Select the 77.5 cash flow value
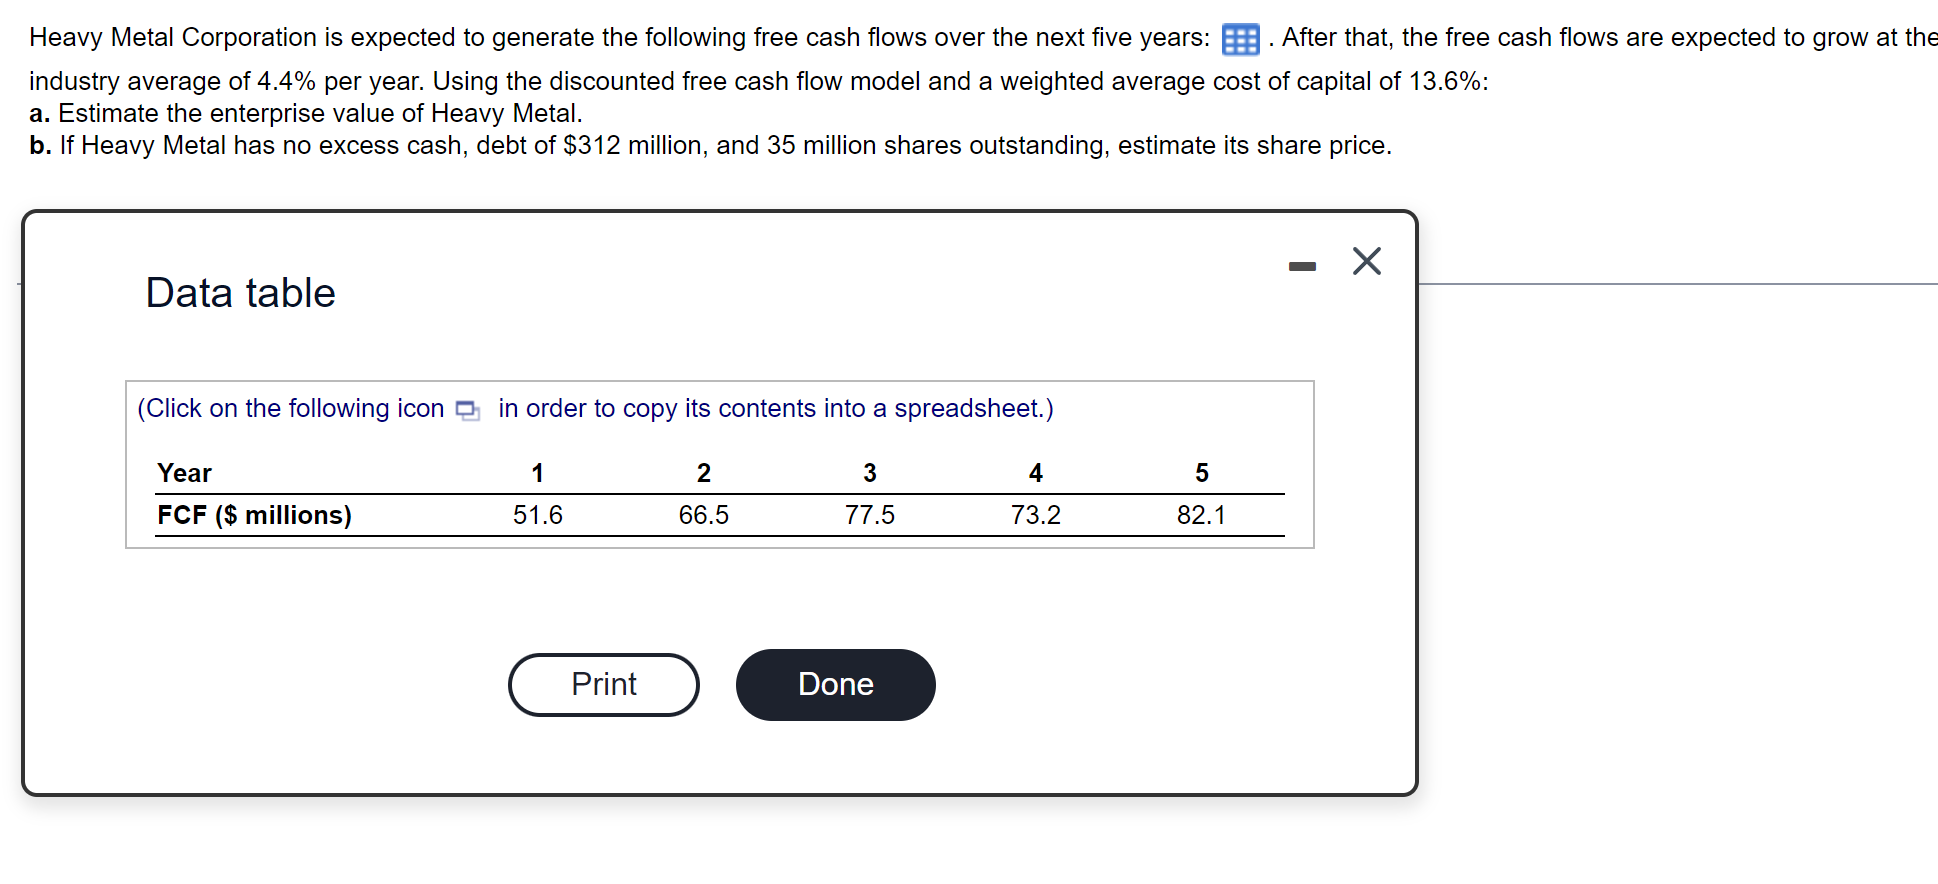1938x884 pixels. click(869, 515)
